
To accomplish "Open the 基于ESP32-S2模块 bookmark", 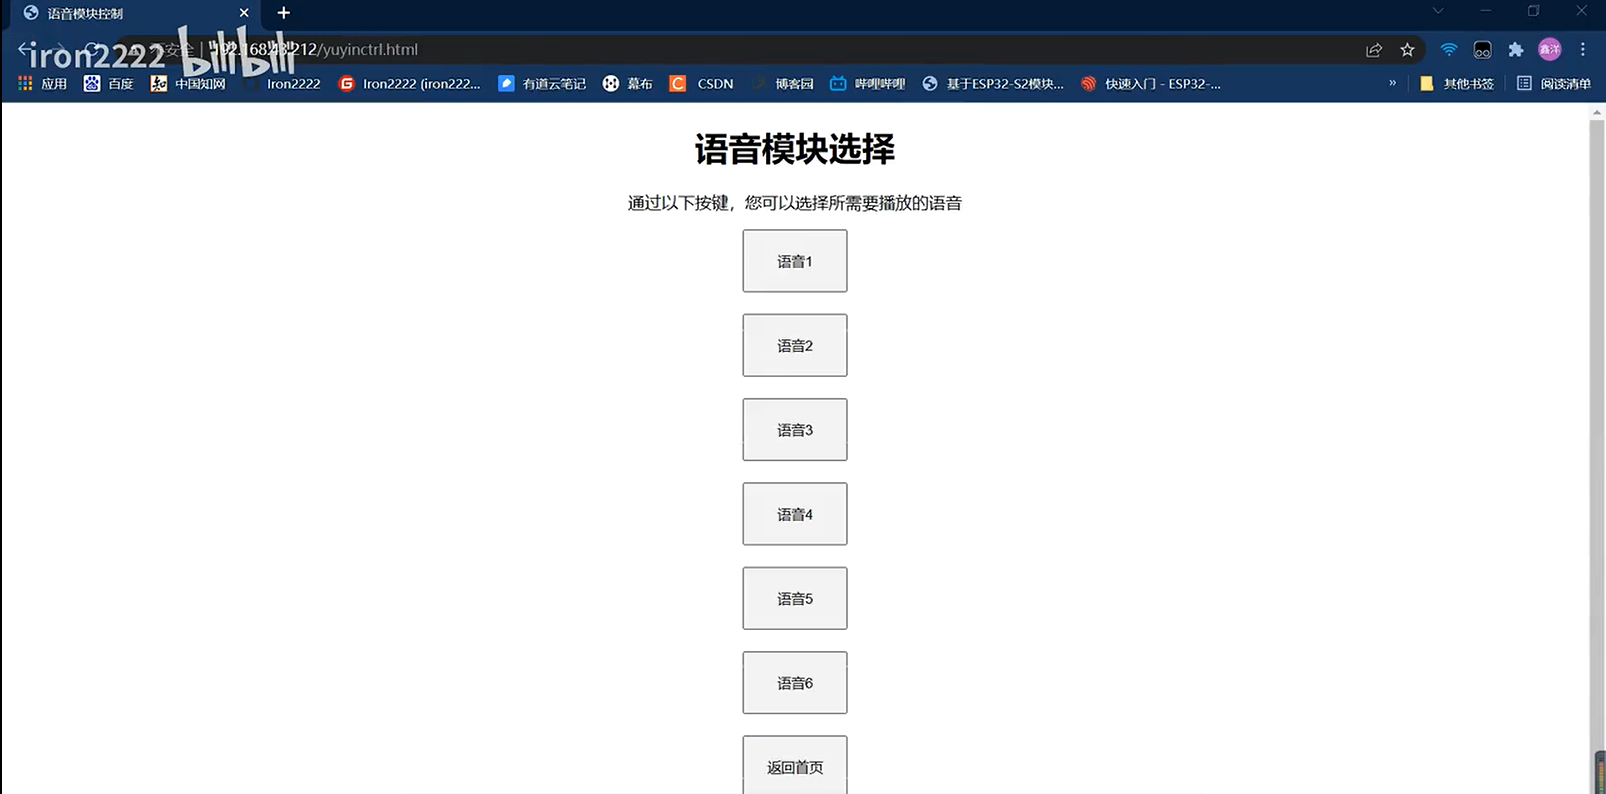I will click(x=993, y=84).
